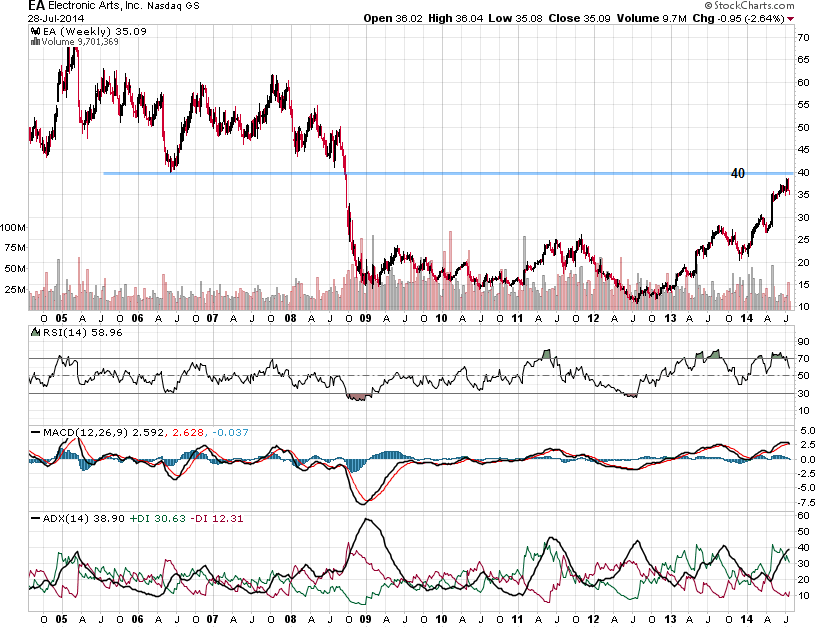
Task: Click the 35 price axis label
Action: [803, 195]
